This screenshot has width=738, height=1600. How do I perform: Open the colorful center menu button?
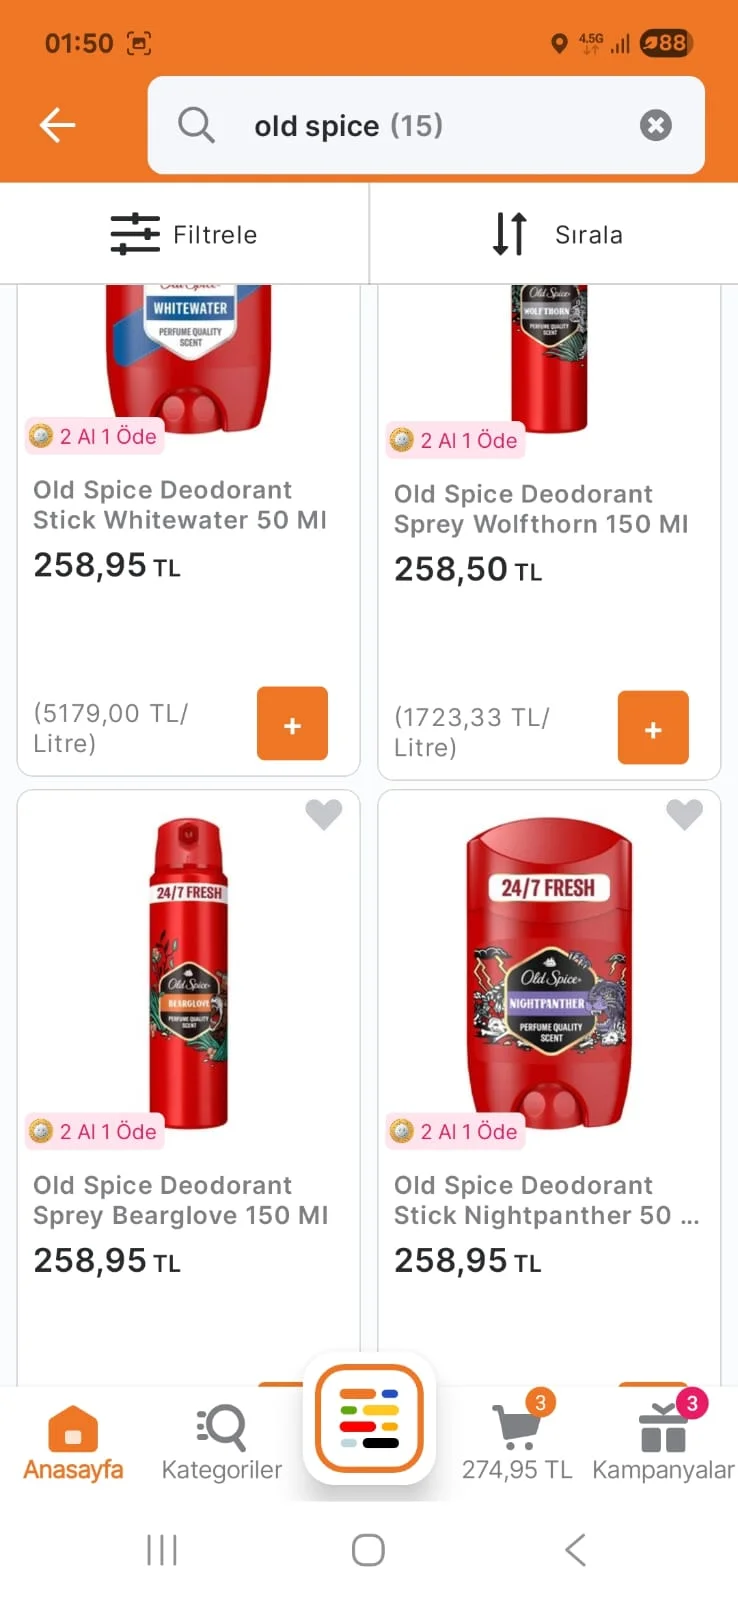[369, 1418]
